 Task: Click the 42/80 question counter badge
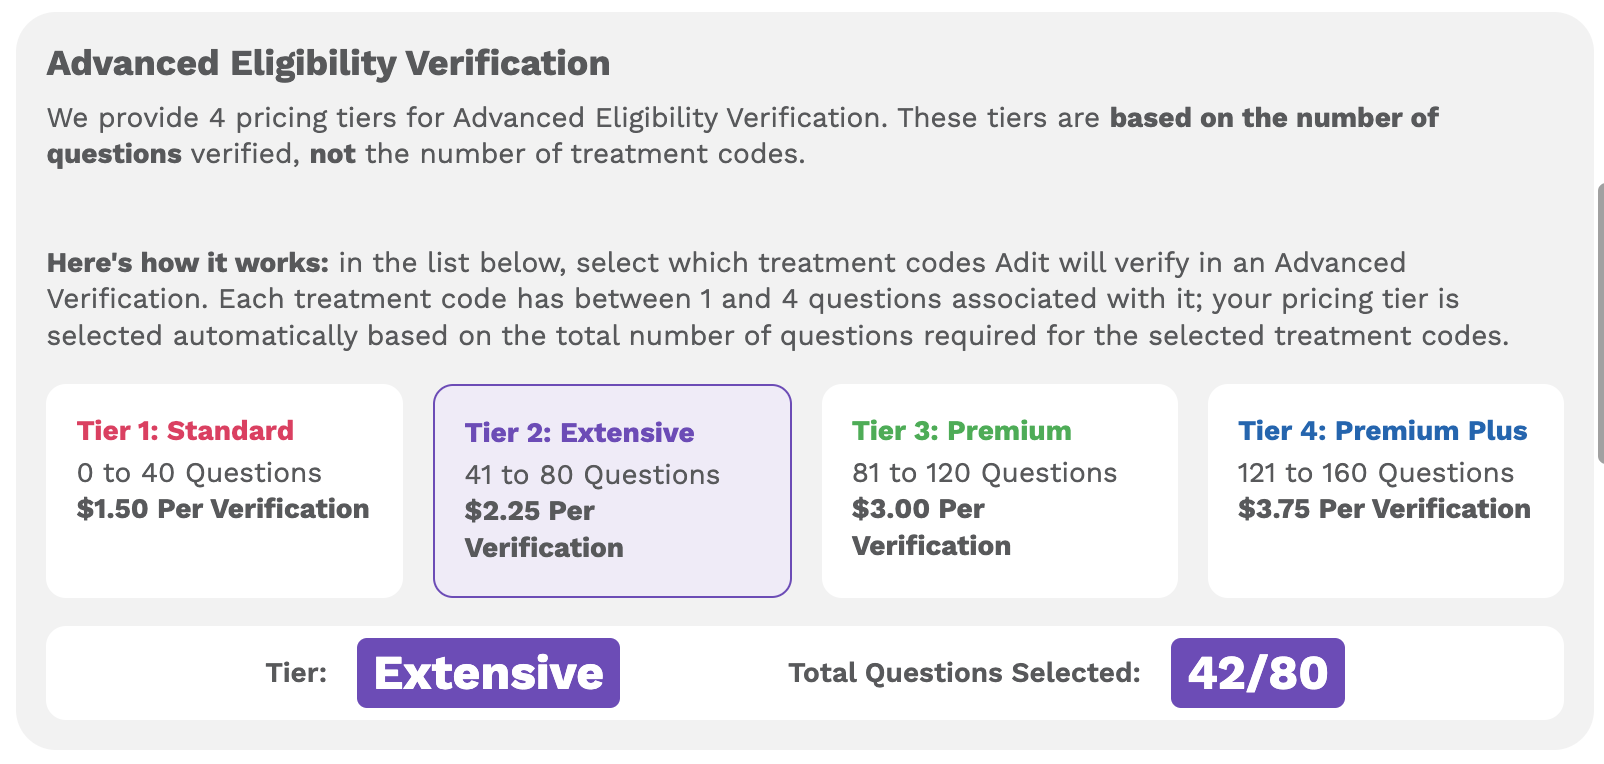(x=1258, y=673)
